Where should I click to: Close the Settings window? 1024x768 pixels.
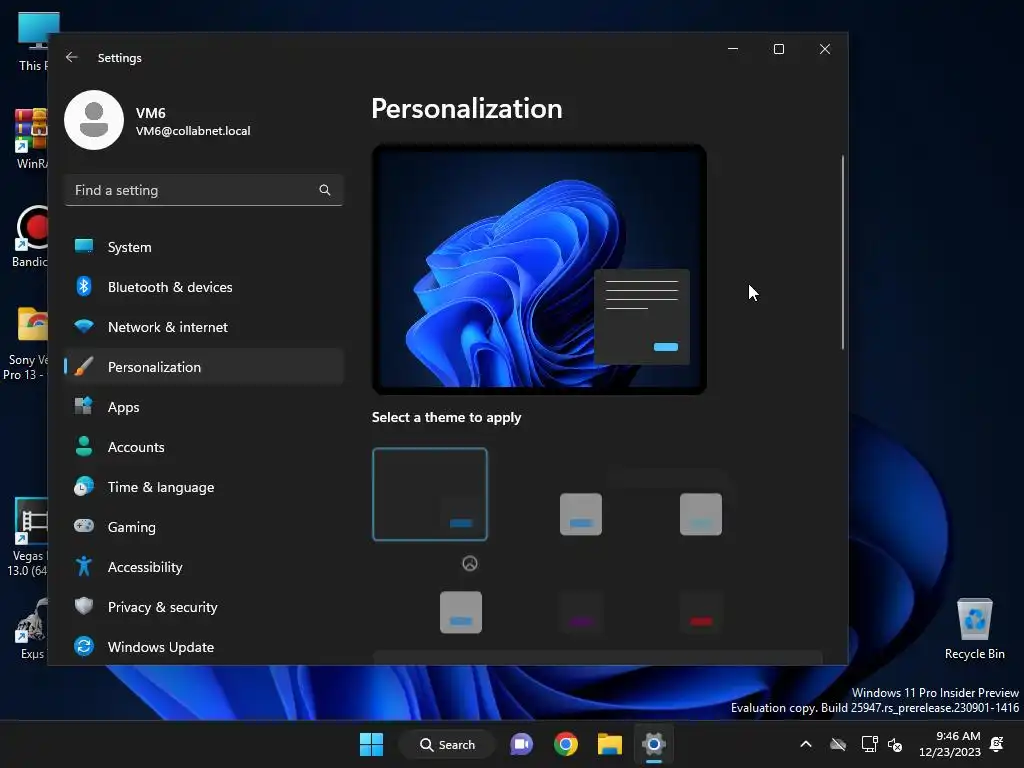click(825, 49)
